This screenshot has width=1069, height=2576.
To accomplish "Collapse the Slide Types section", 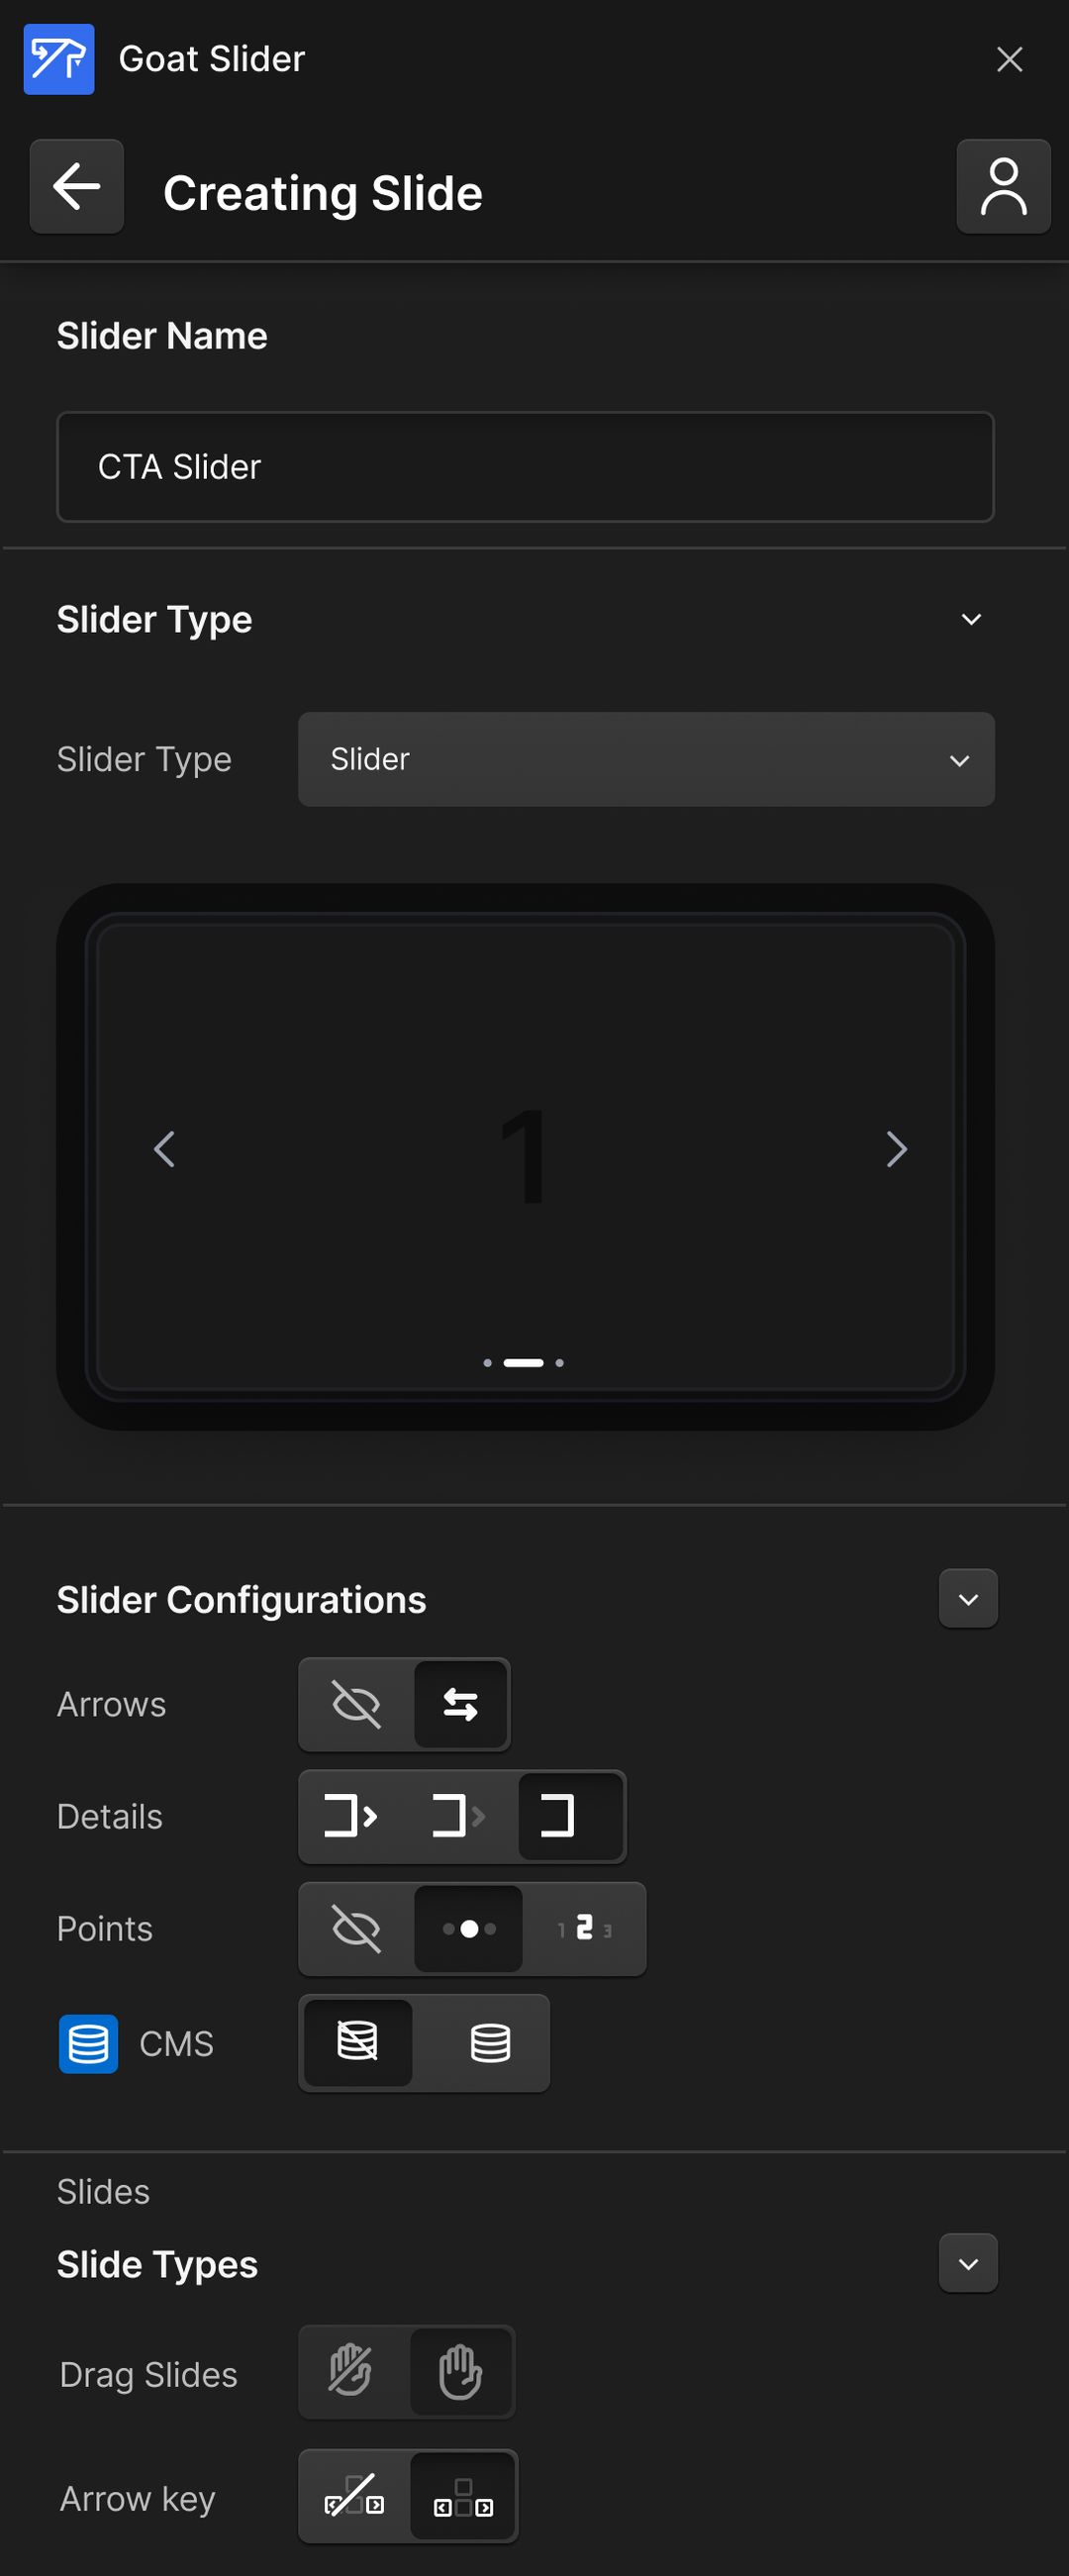I will (967, 2263).
